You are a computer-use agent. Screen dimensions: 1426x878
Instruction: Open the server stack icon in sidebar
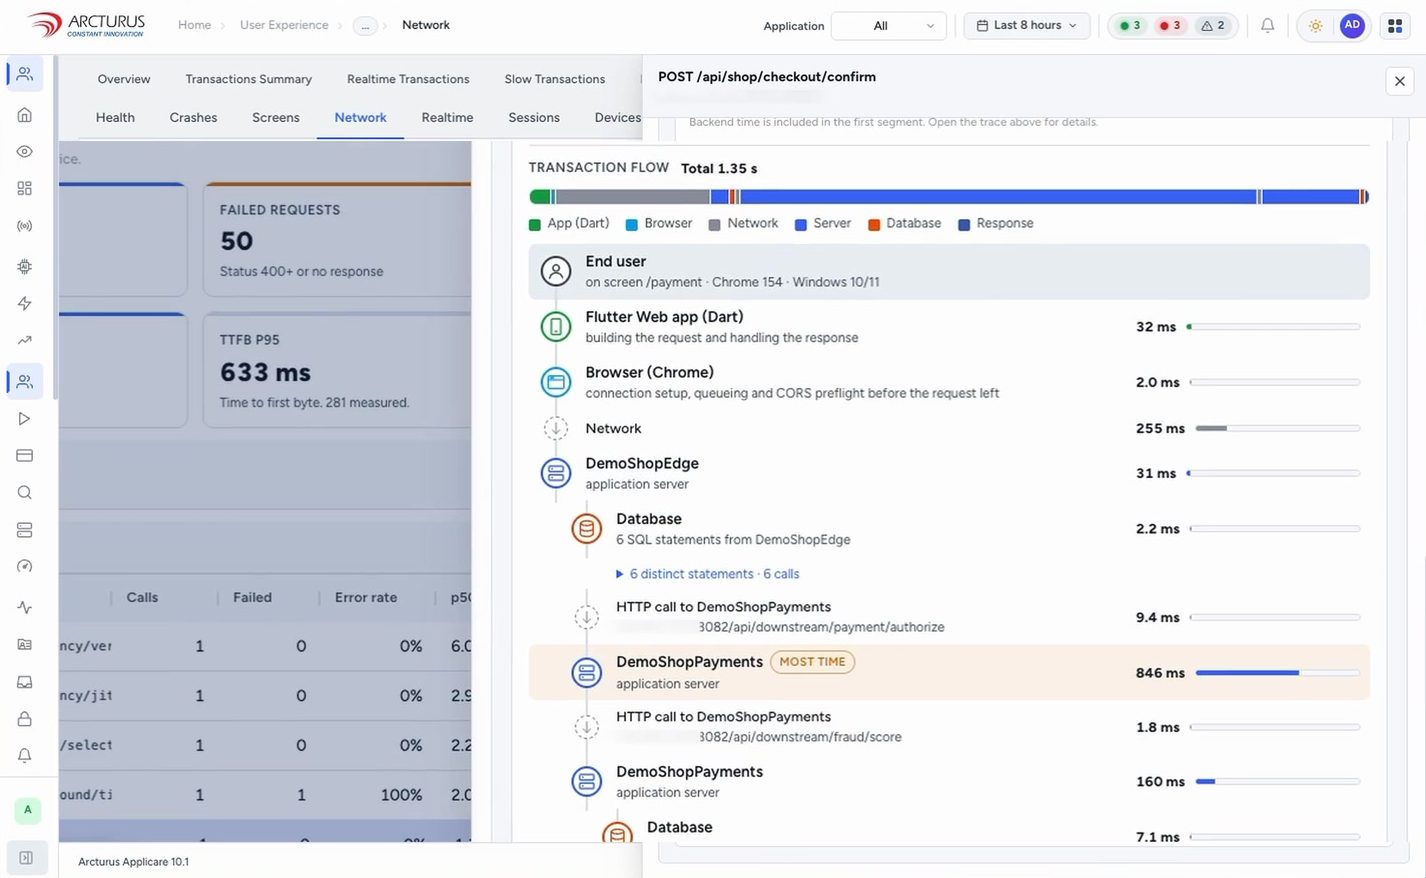click(25, 529)
